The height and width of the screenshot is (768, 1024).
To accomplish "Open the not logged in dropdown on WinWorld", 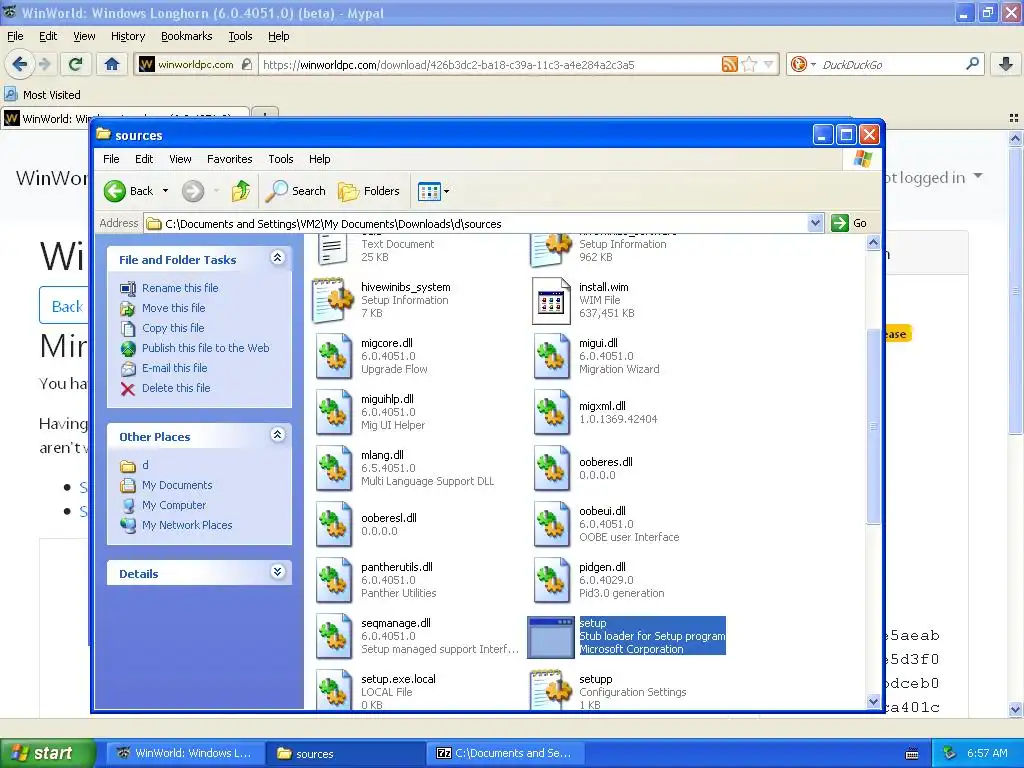I will coord(978,176).
